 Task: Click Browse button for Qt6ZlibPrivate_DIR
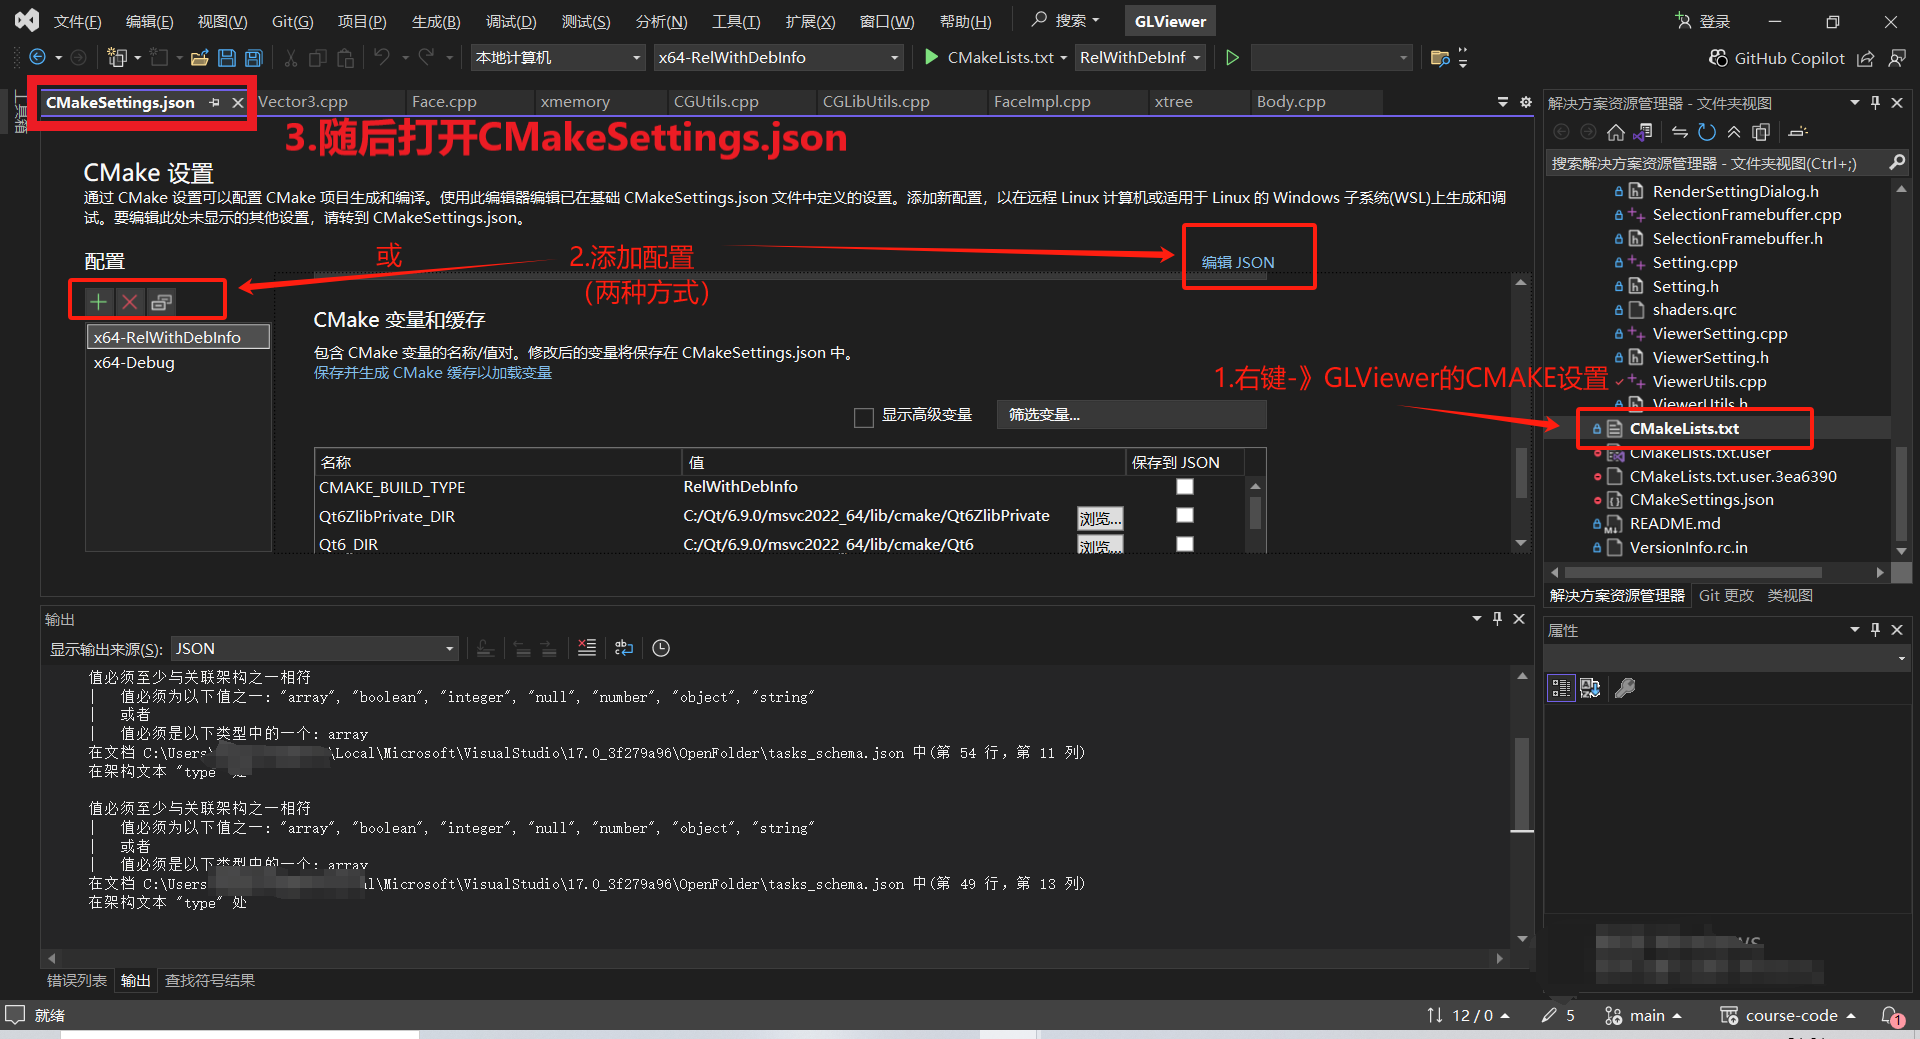(x=1100, y=518)
